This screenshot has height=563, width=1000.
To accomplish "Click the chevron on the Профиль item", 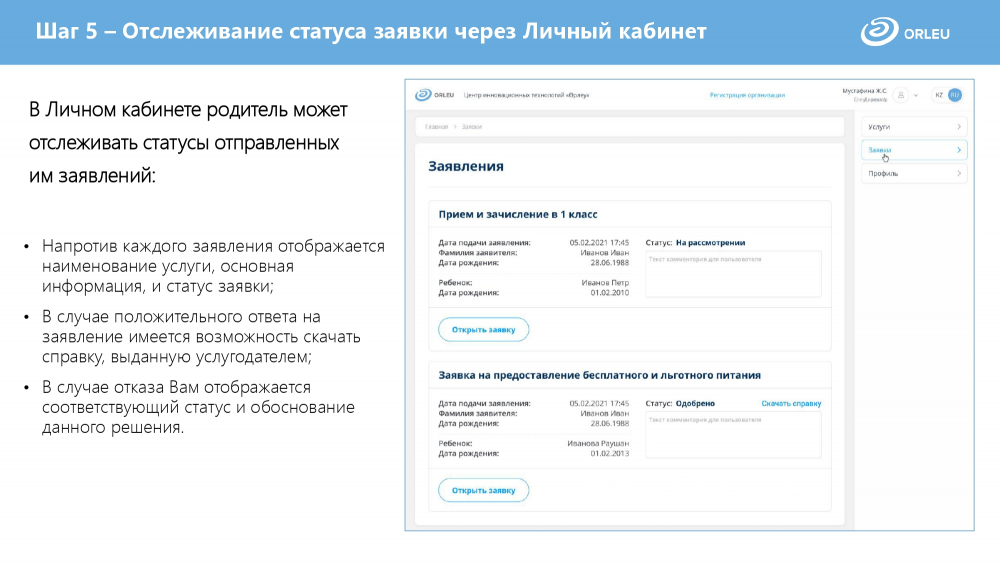I will [x=959, y=173].
